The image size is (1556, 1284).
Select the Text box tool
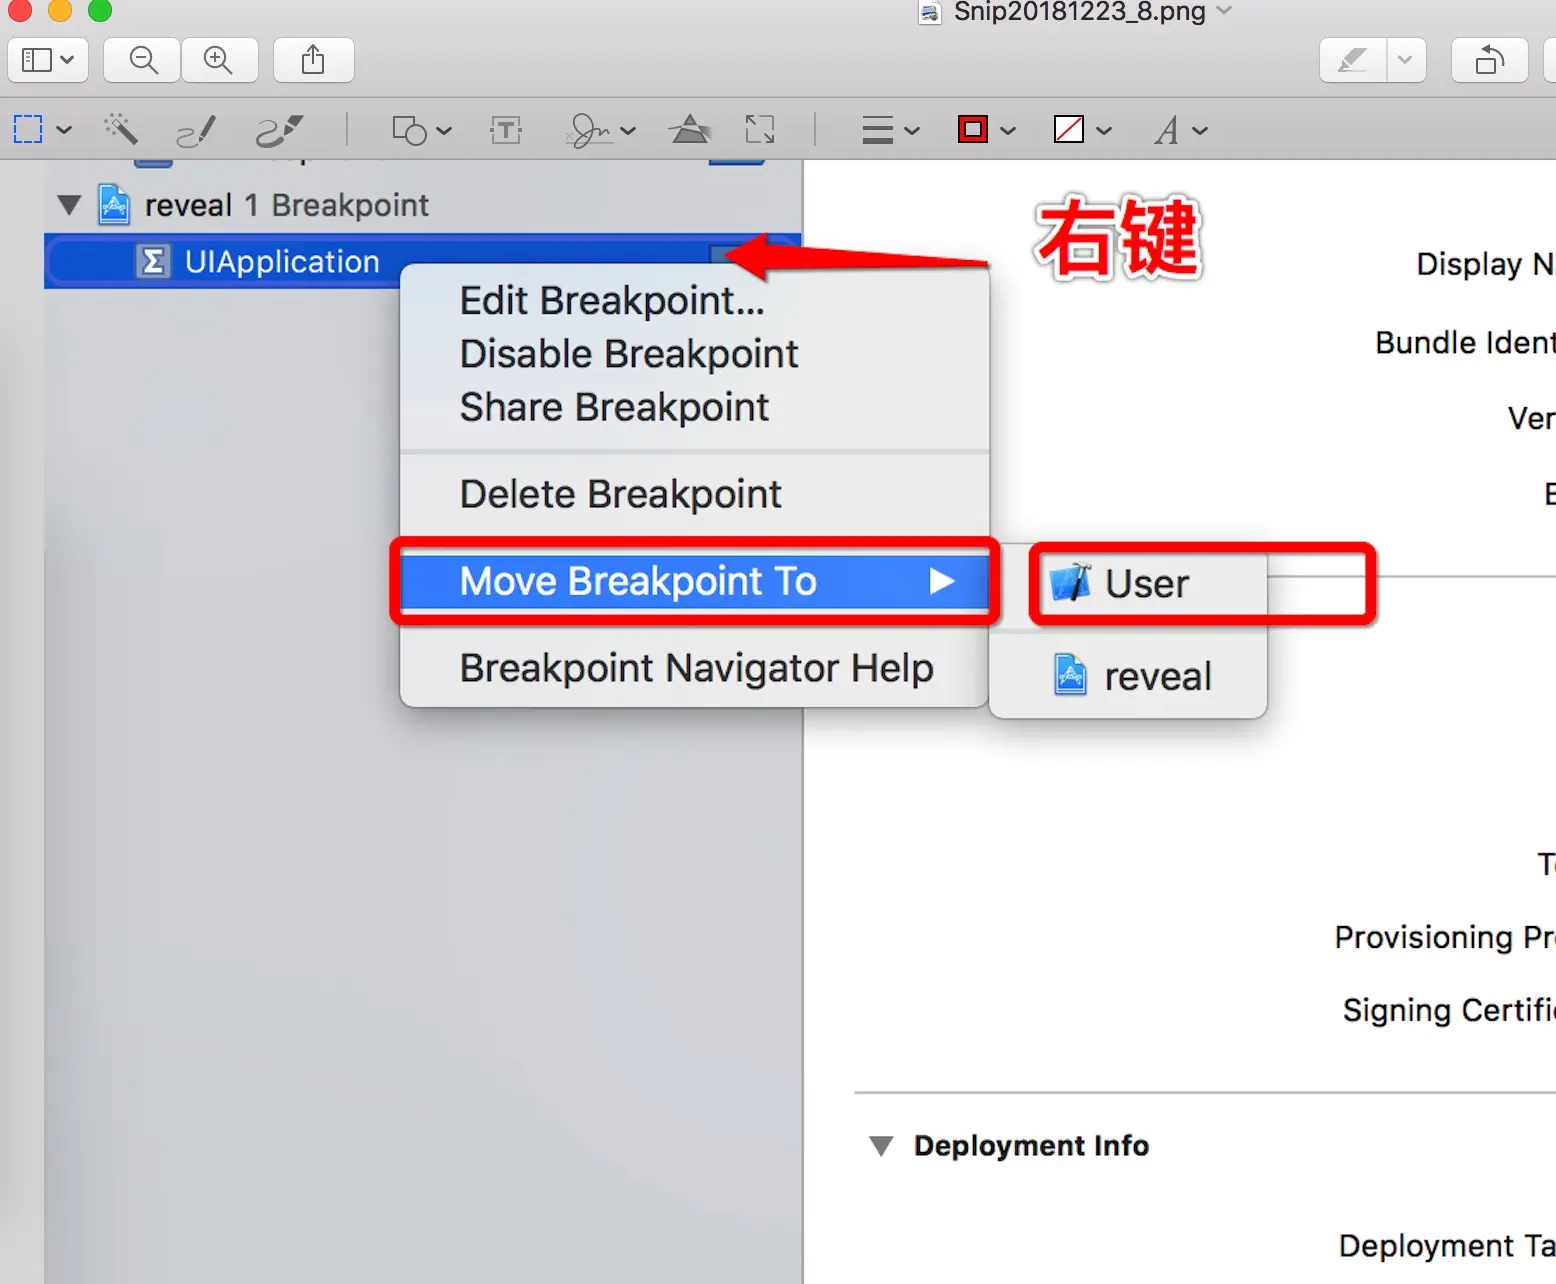[506, 130]
